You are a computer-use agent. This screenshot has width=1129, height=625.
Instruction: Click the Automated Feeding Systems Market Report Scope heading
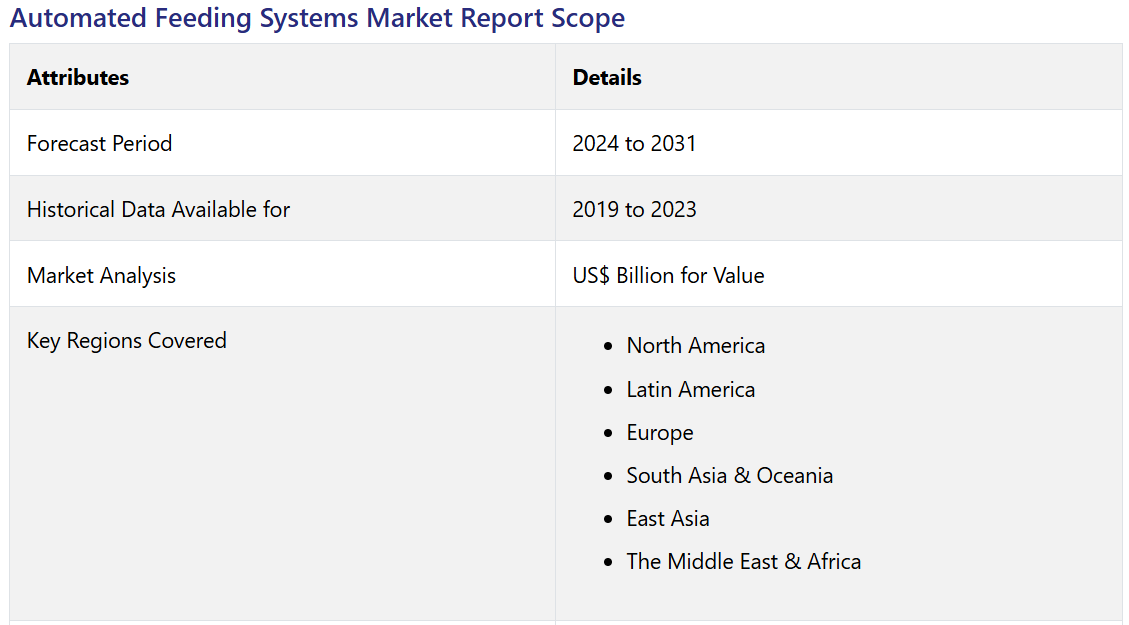(x=317, y=18)
